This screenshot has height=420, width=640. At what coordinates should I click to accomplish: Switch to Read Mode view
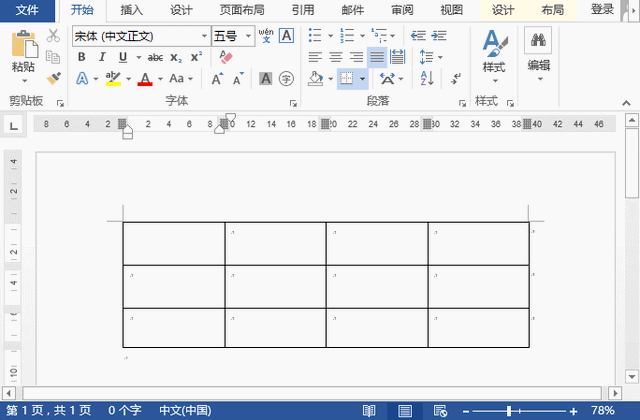tap(369, 411)
